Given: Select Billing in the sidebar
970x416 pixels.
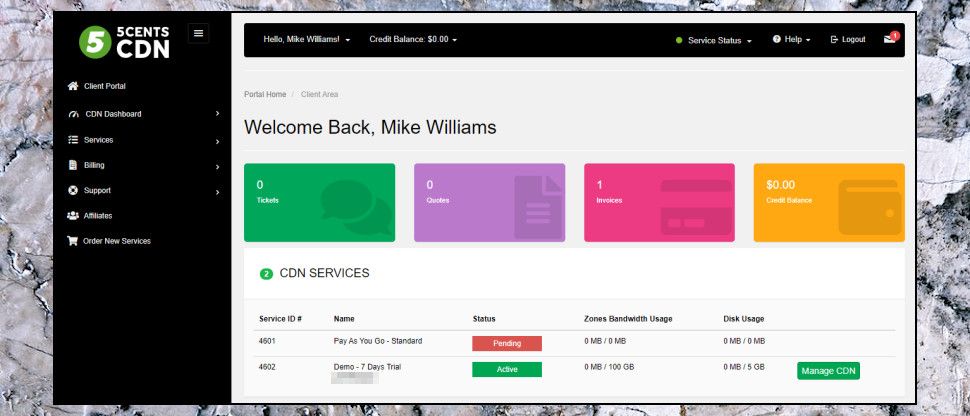Looking at the screenshot, I should 94,165.
